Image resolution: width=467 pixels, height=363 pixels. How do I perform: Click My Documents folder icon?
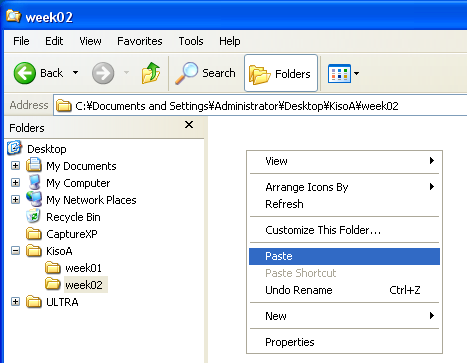point(34,165)
